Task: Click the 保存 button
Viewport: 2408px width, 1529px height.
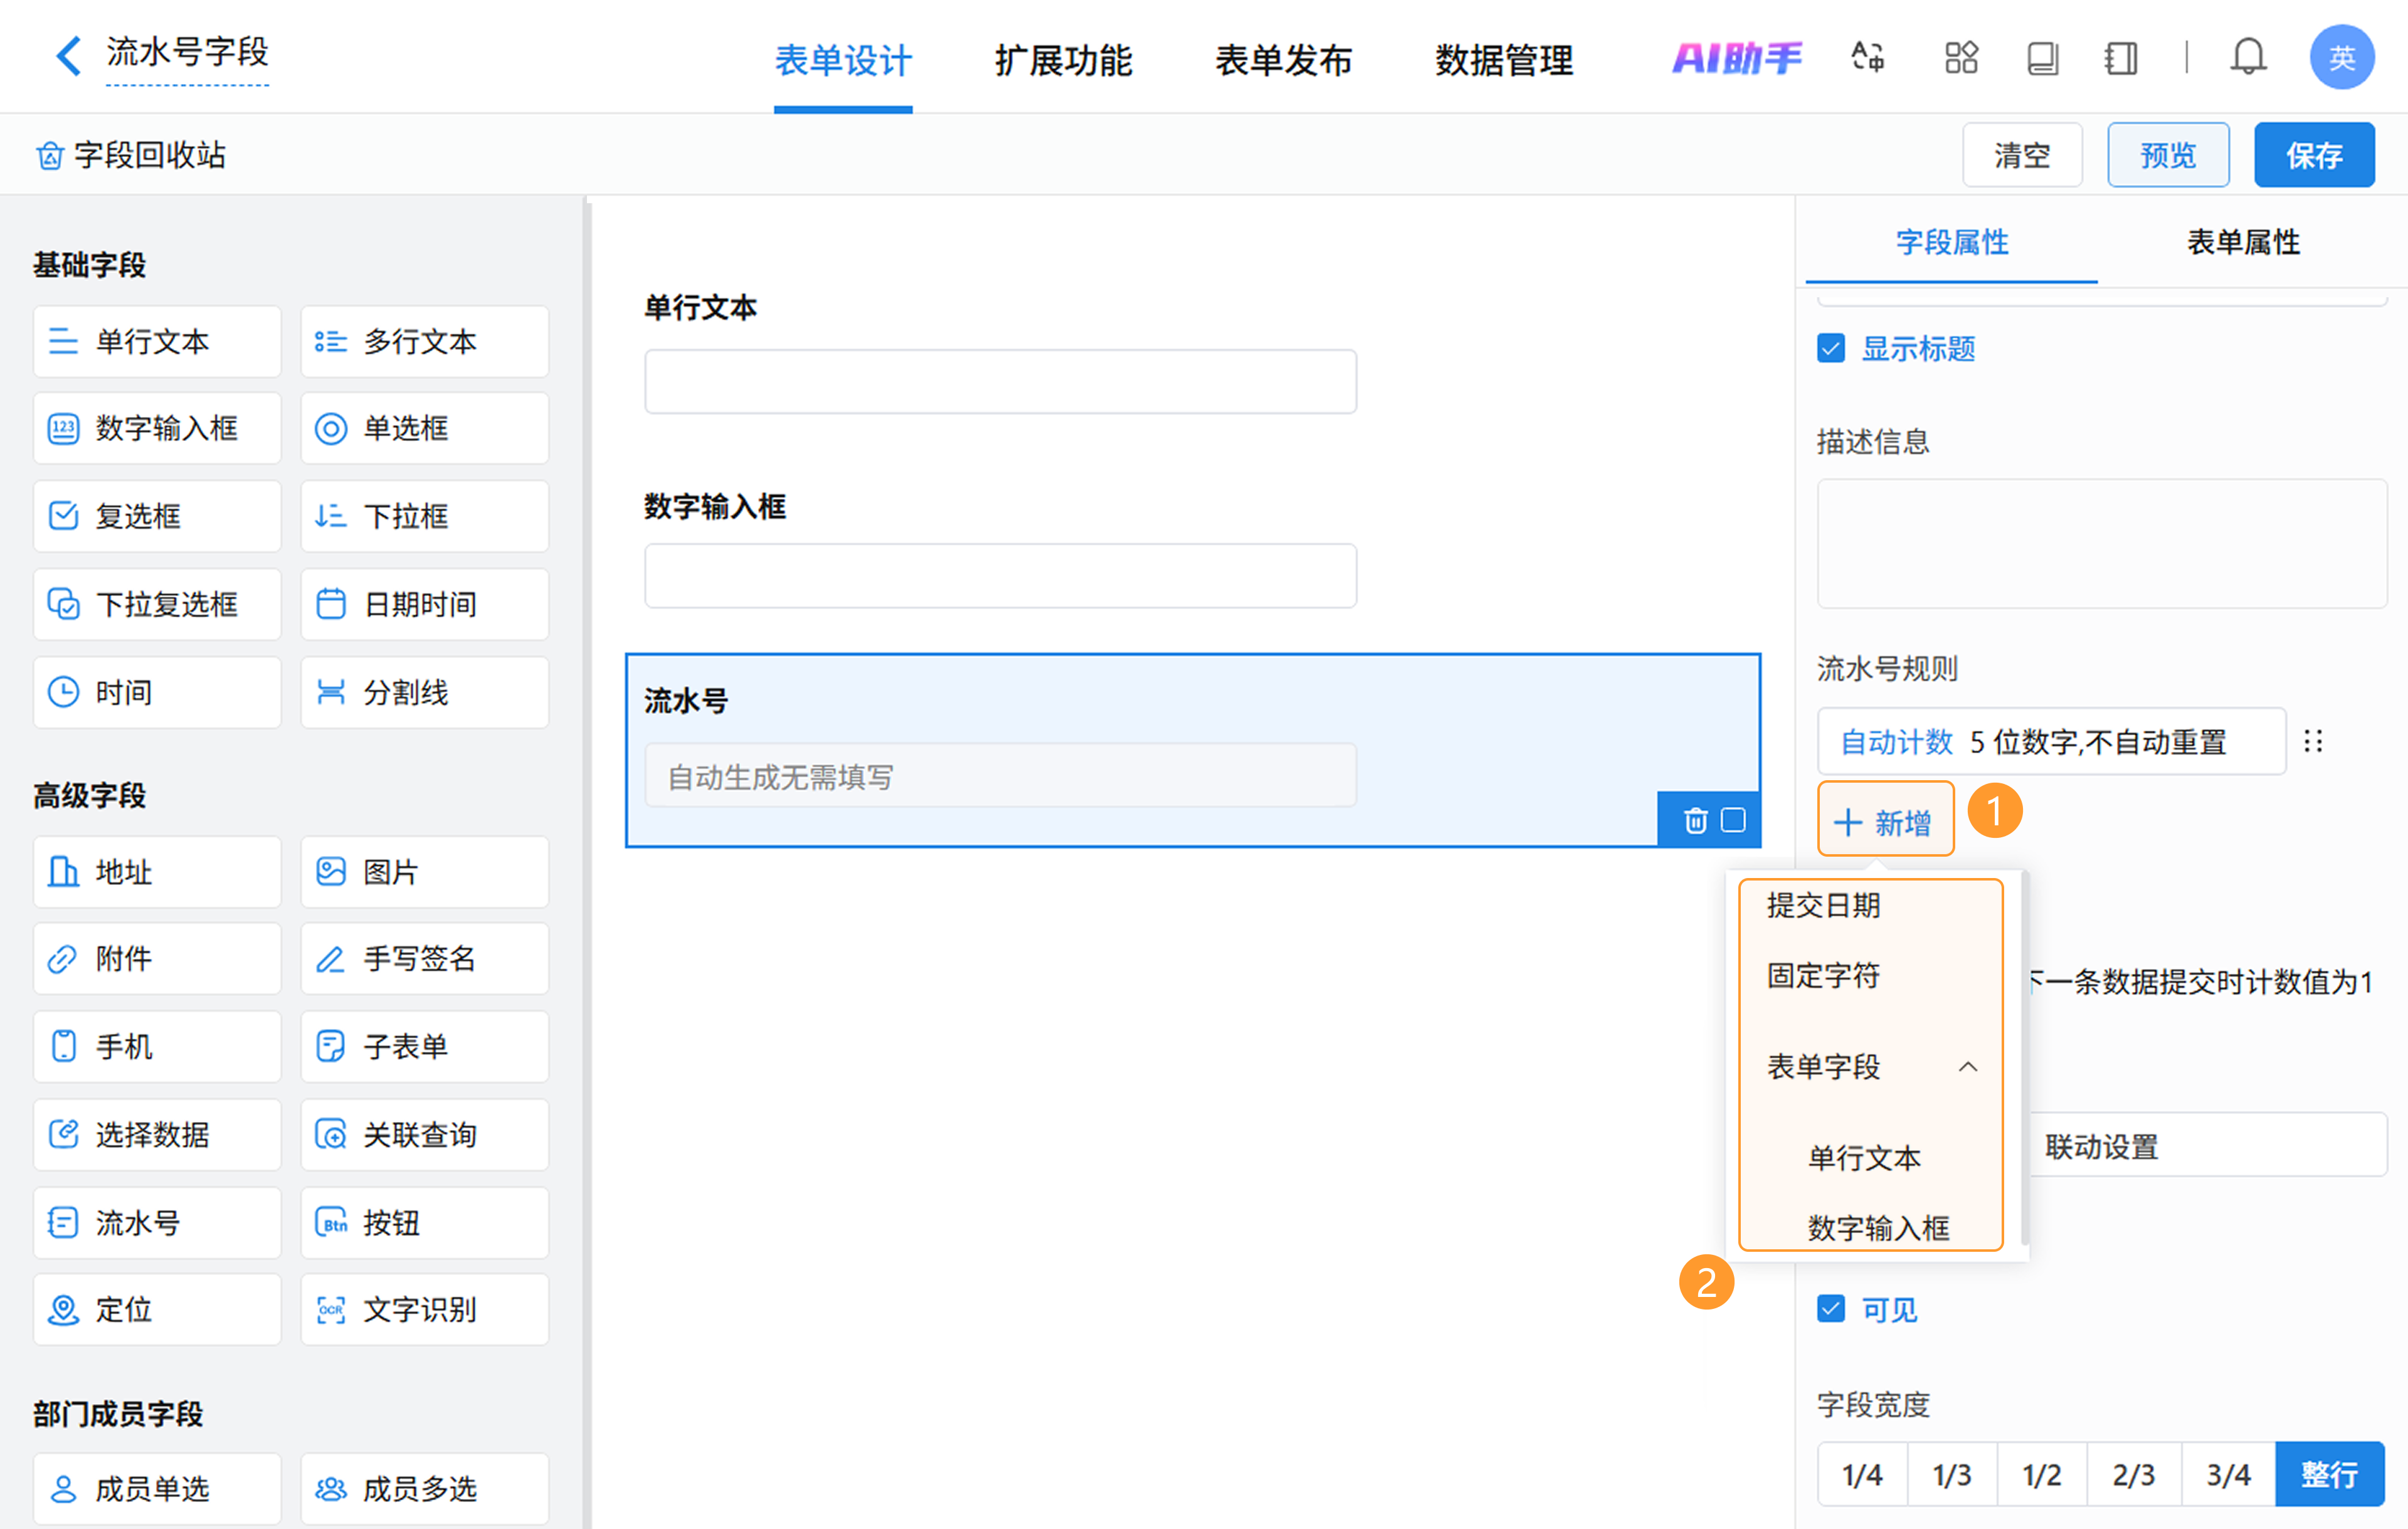Action: (x=2313, y=155)
